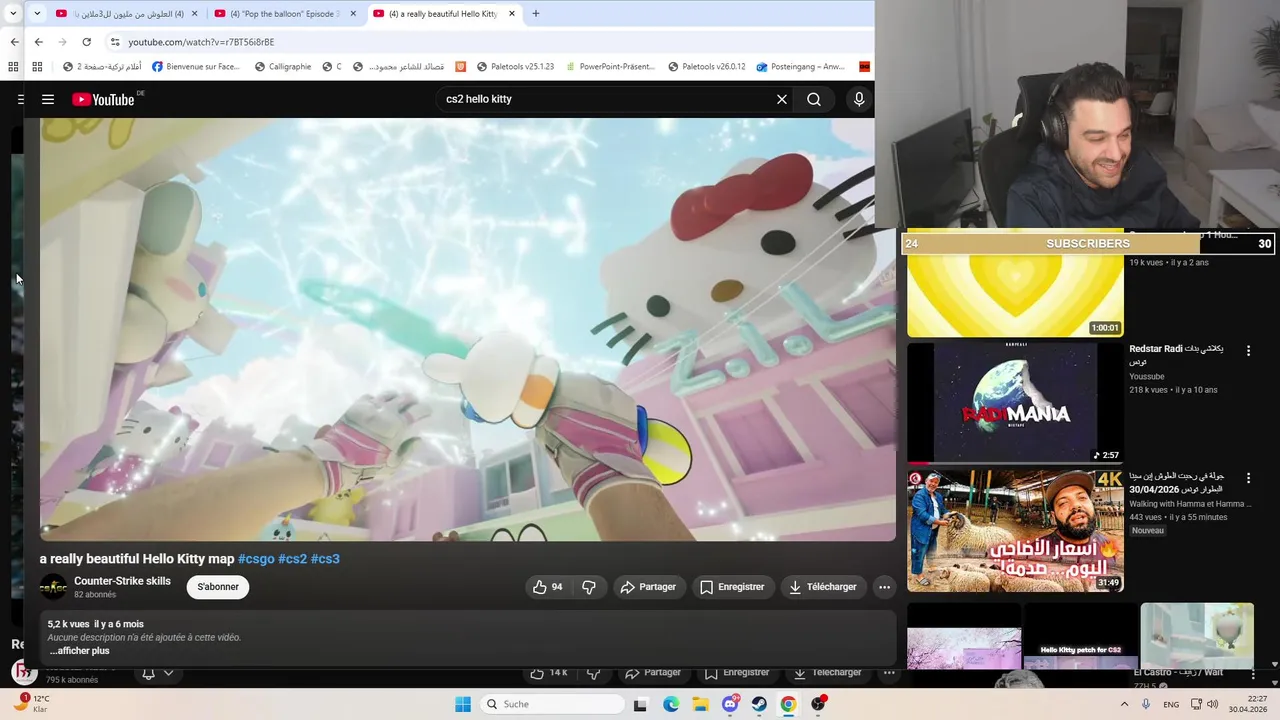The width and height of the screenshot is (1280, 720).
Task: Open the Calligraphie bookmark
Action: [283, 67]
